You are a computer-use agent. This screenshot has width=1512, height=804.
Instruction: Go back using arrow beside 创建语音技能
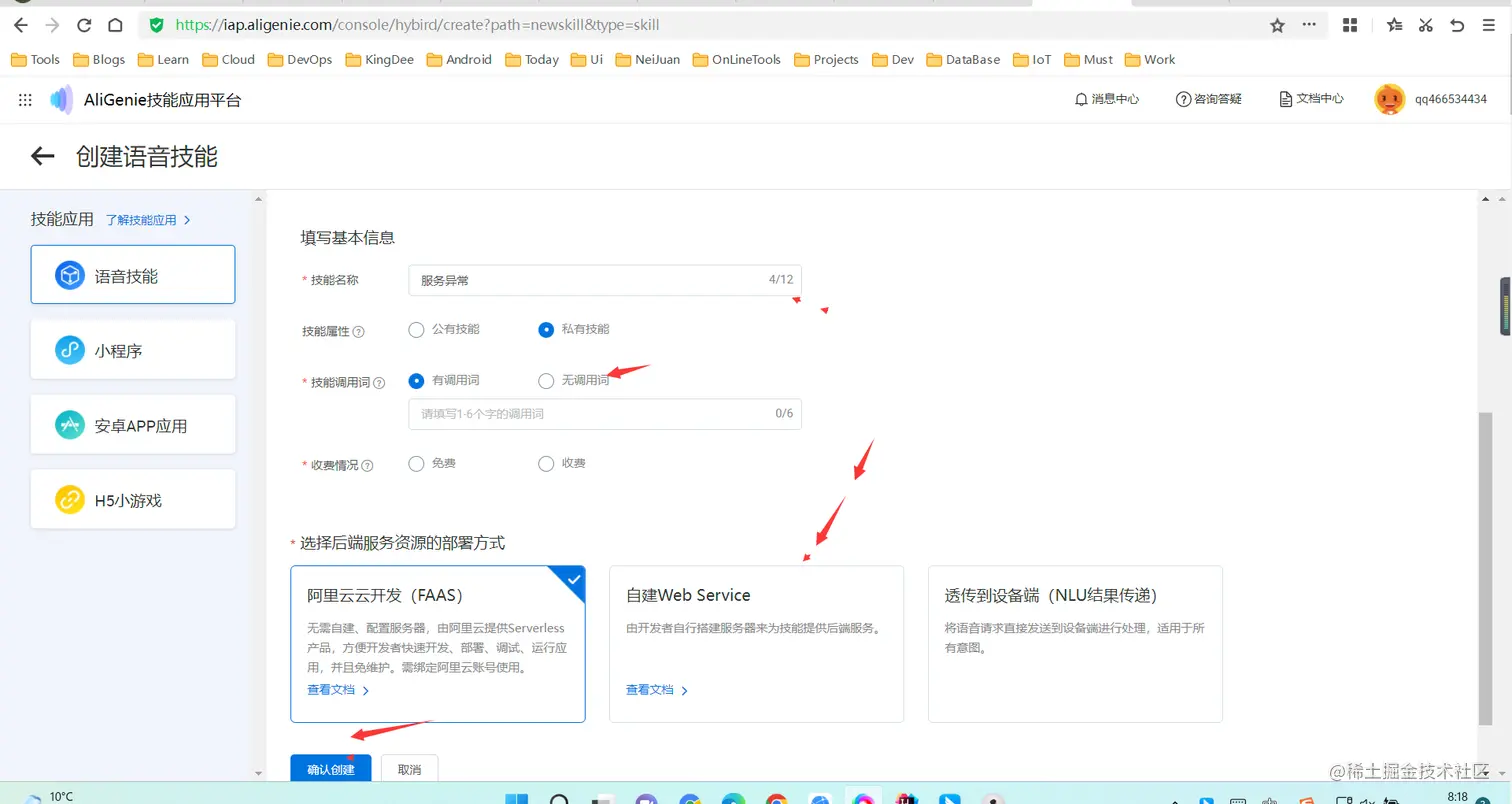pyautogui.click(x=42, y=156)
